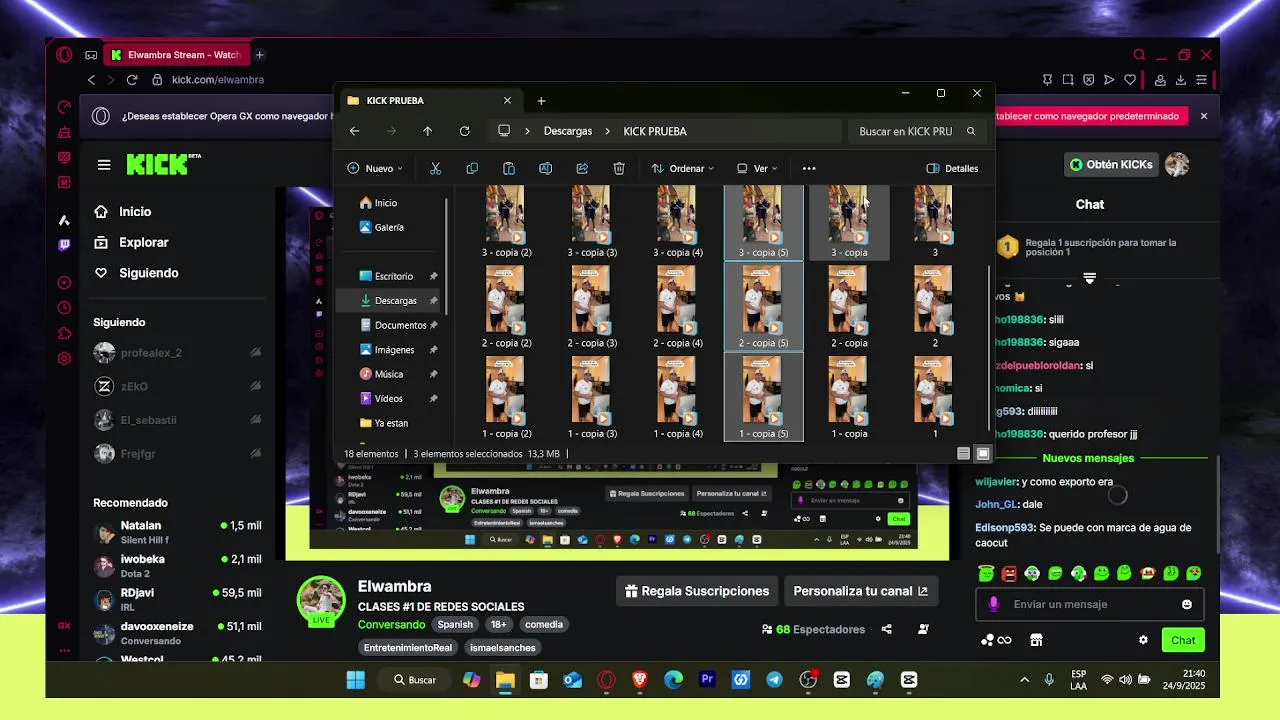Refresh the KICK PRUEBA folder view
Viewport: 1280px width, 720px height.
tap(464, 131)
